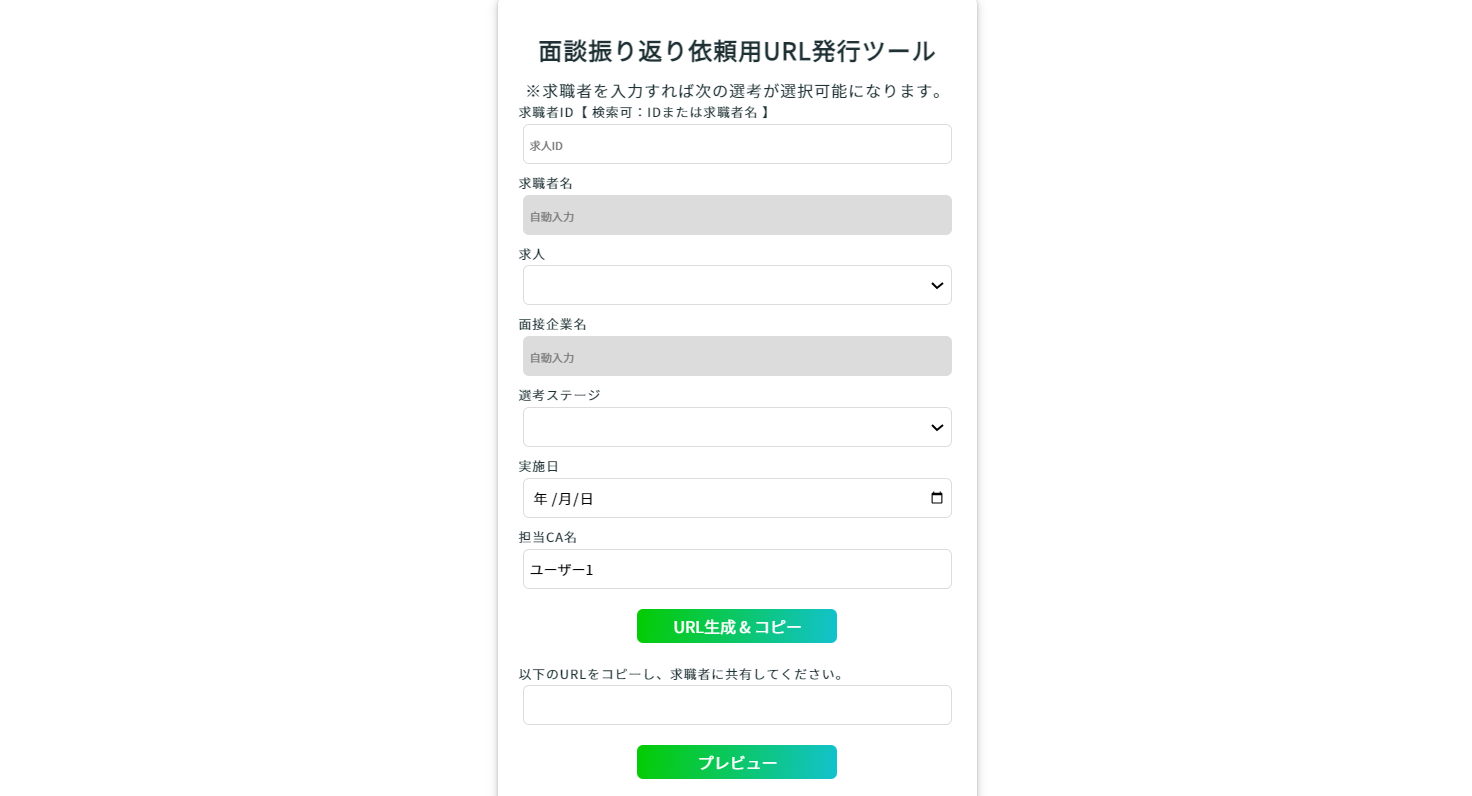Open the calendar picker icon in 実施日
This screenshot has height=796, width=1472.
pyautogui.click(x=937, y=498)
